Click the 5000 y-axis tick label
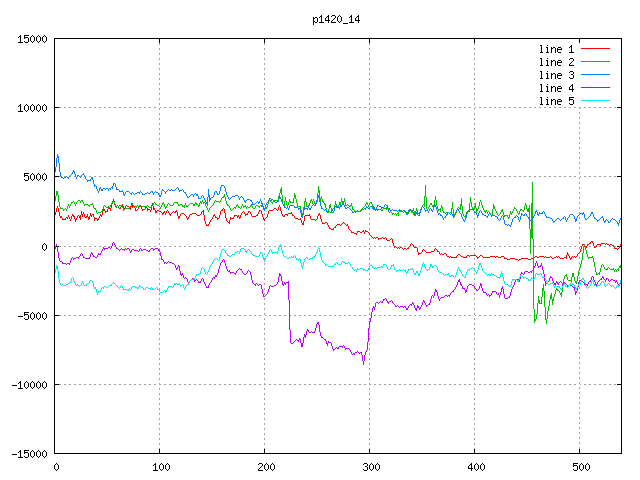The width and height of the screenshot is (640, 480). coord(35,177)
